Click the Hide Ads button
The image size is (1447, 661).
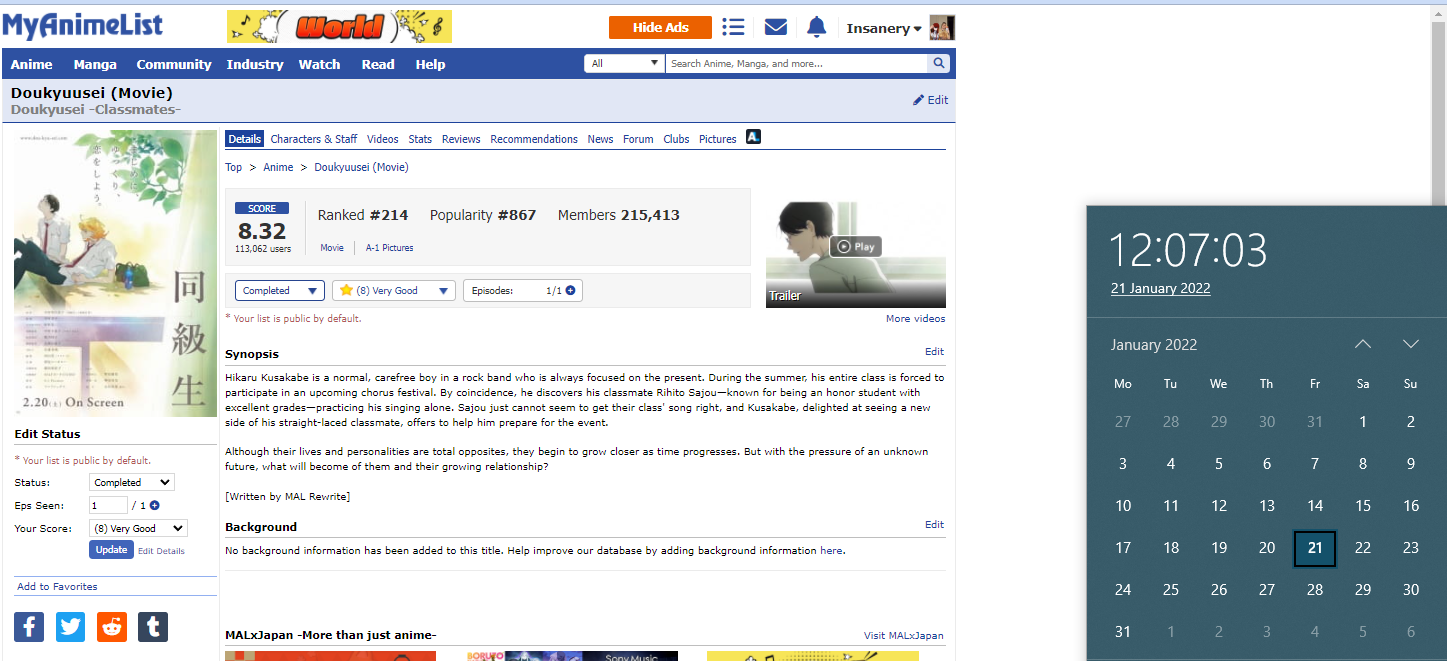(660, 28)
